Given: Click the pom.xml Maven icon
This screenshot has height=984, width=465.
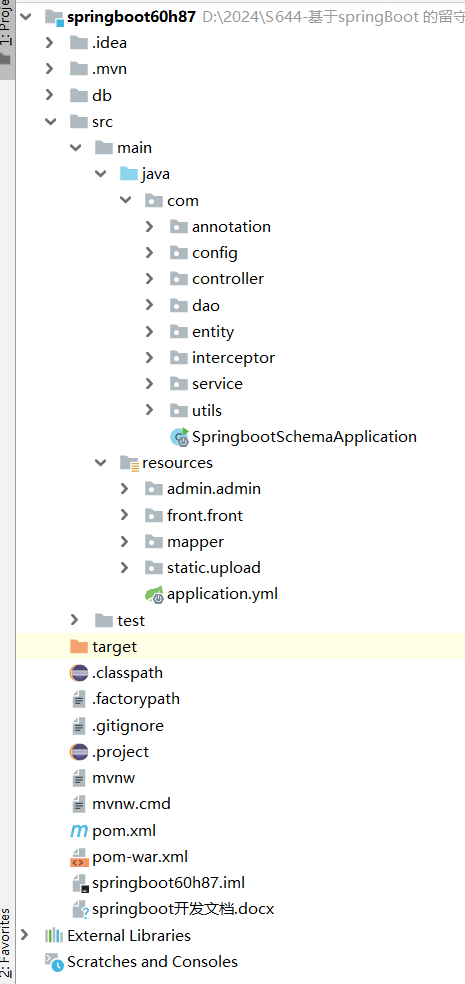Looking at the screenshot, I should click(79, 831).
